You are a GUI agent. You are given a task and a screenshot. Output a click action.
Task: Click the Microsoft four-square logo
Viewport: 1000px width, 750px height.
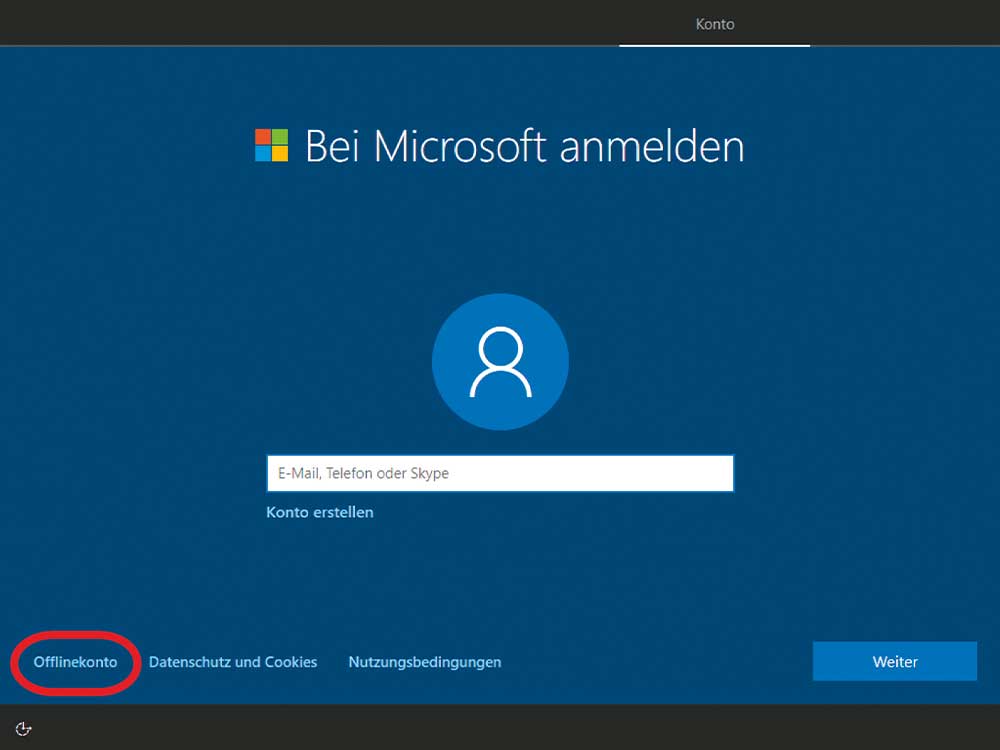coord(271,145)
